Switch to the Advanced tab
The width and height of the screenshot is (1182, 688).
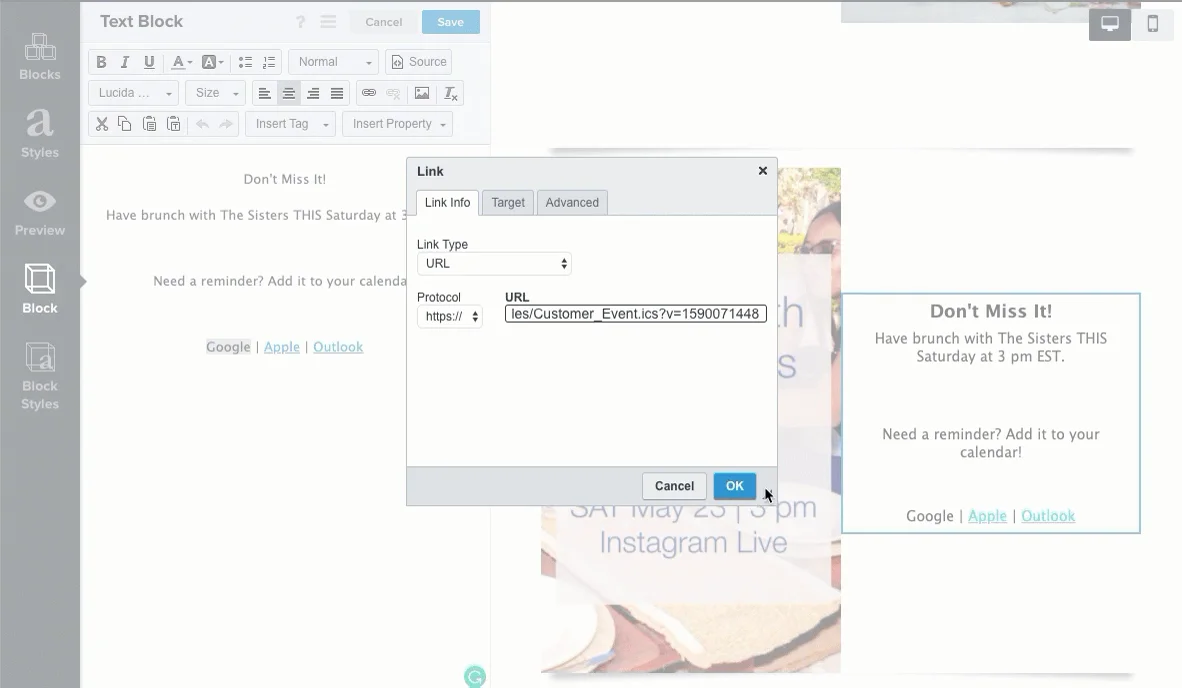(x=572, y=203)
